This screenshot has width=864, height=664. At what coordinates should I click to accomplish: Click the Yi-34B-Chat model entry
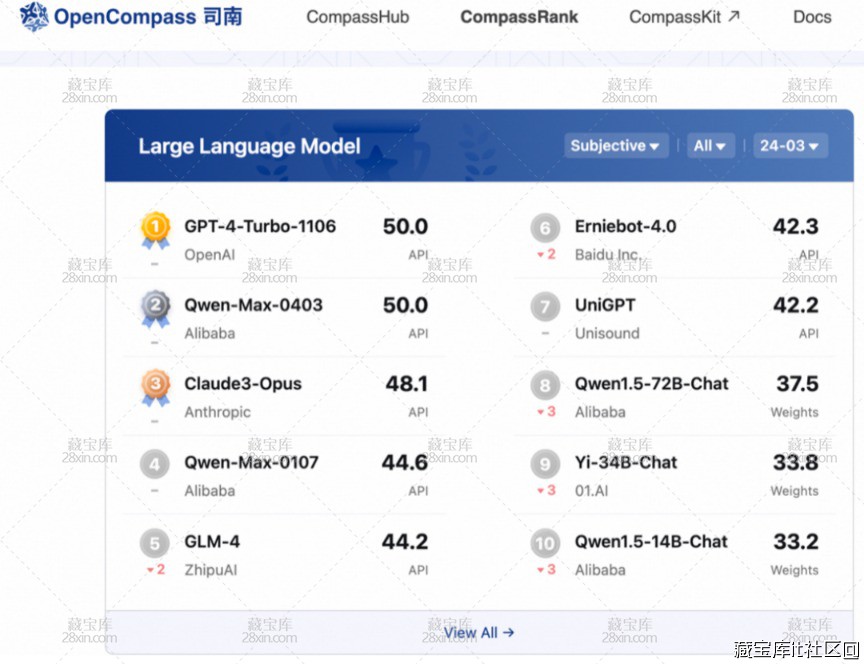click(626, 463)
